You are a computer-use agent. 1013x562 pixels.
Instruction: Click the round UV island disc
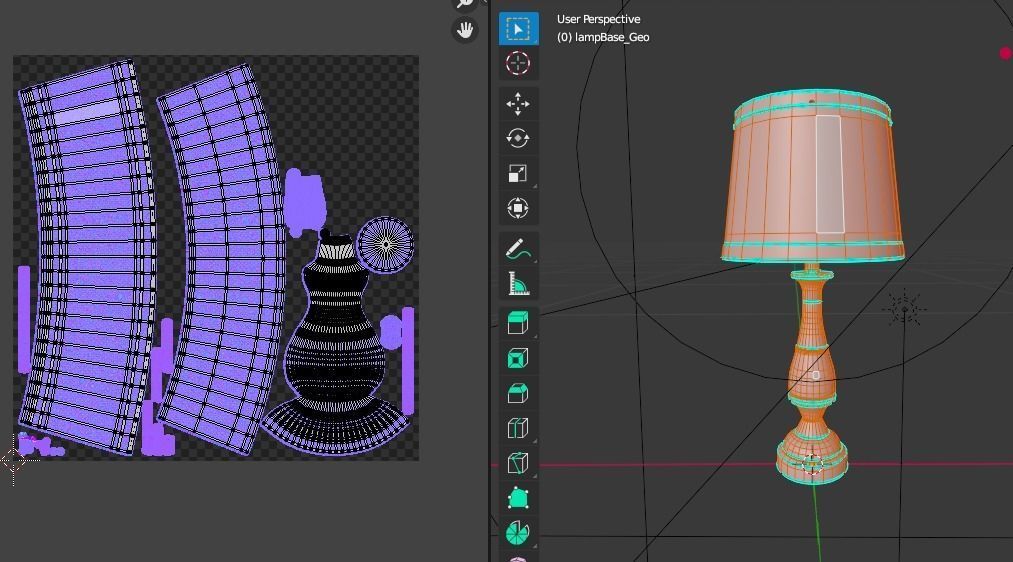(386, 244)
